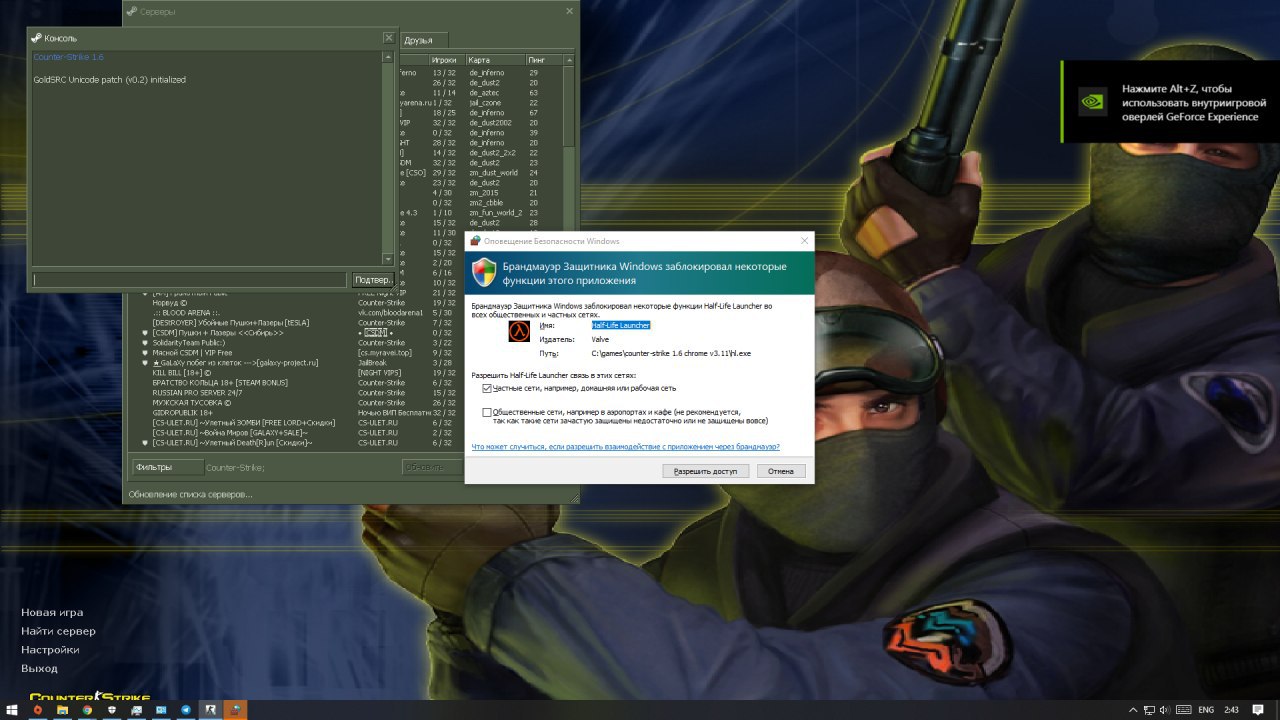Select Выход from main menu
The width and height of the screenshot is (1280, 720).
click(x=39, y=668)
